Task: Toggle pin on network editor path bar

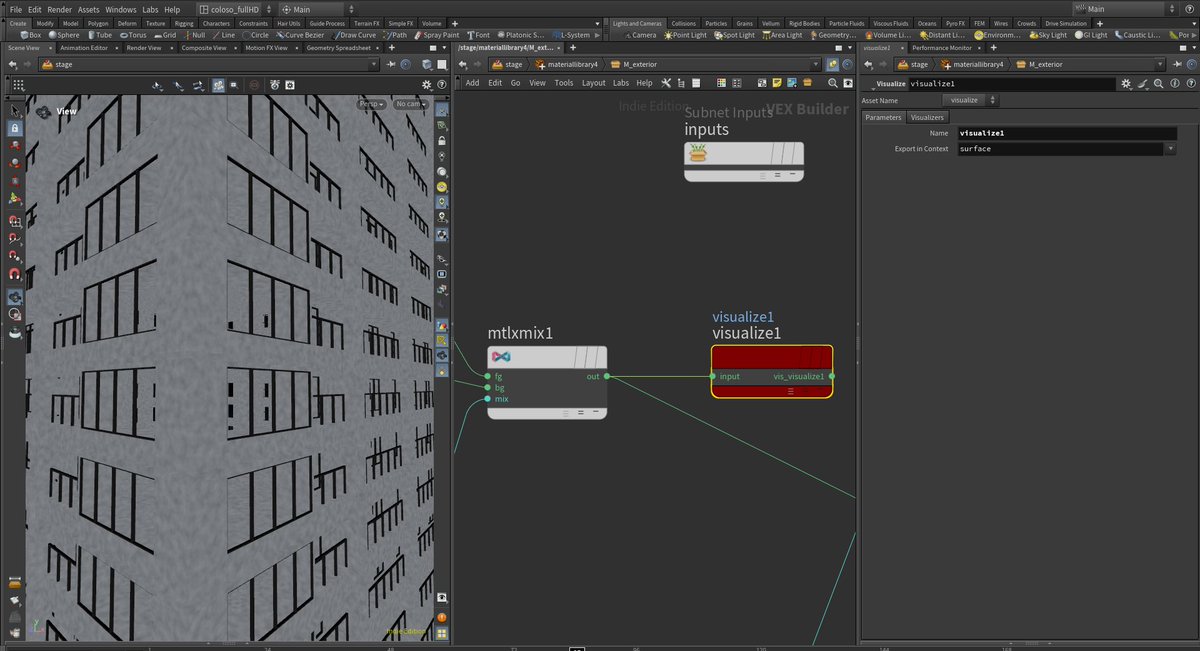Action: (x=832, y=64)
